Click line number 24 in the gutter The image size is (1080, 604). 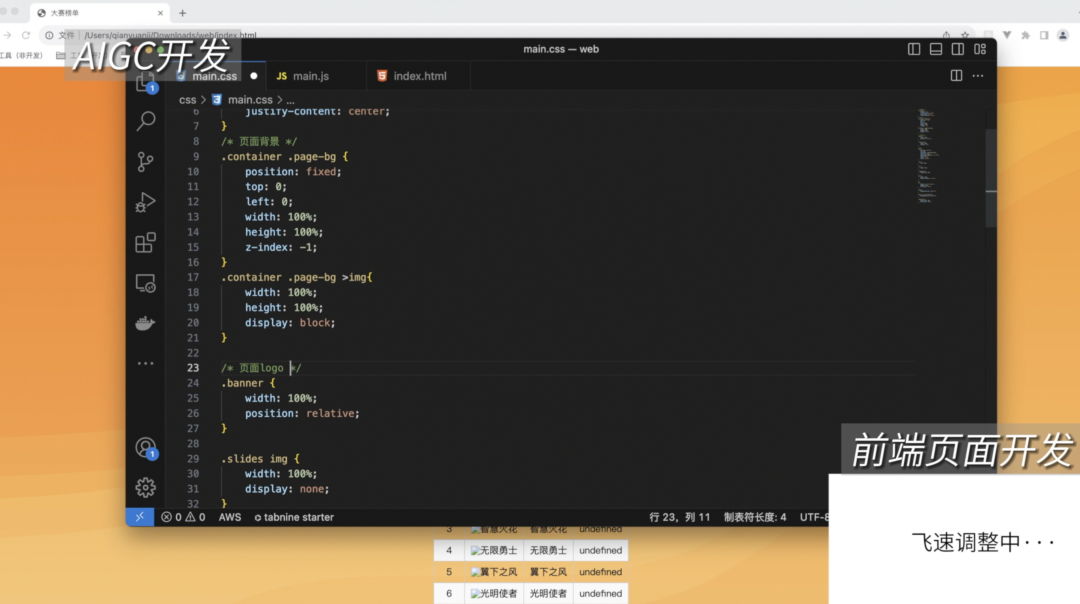tap(193, 383)
